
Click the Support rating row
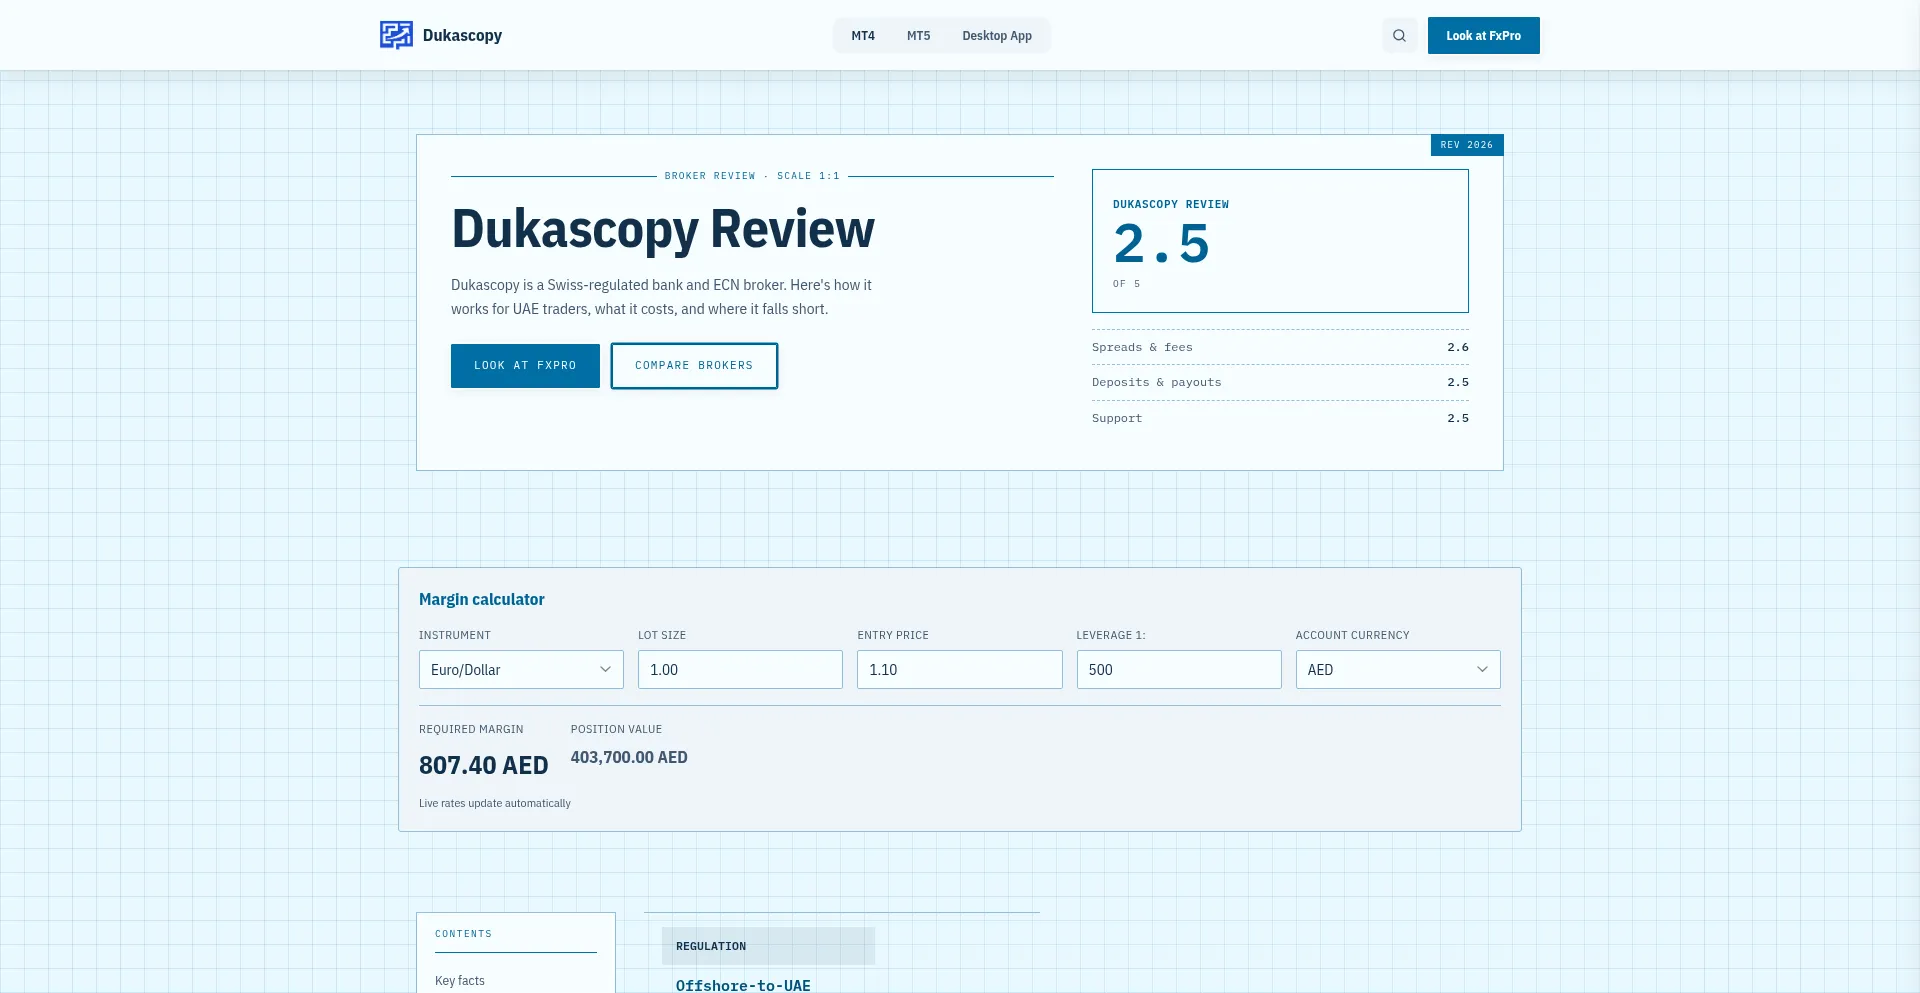pos(1280,418)
